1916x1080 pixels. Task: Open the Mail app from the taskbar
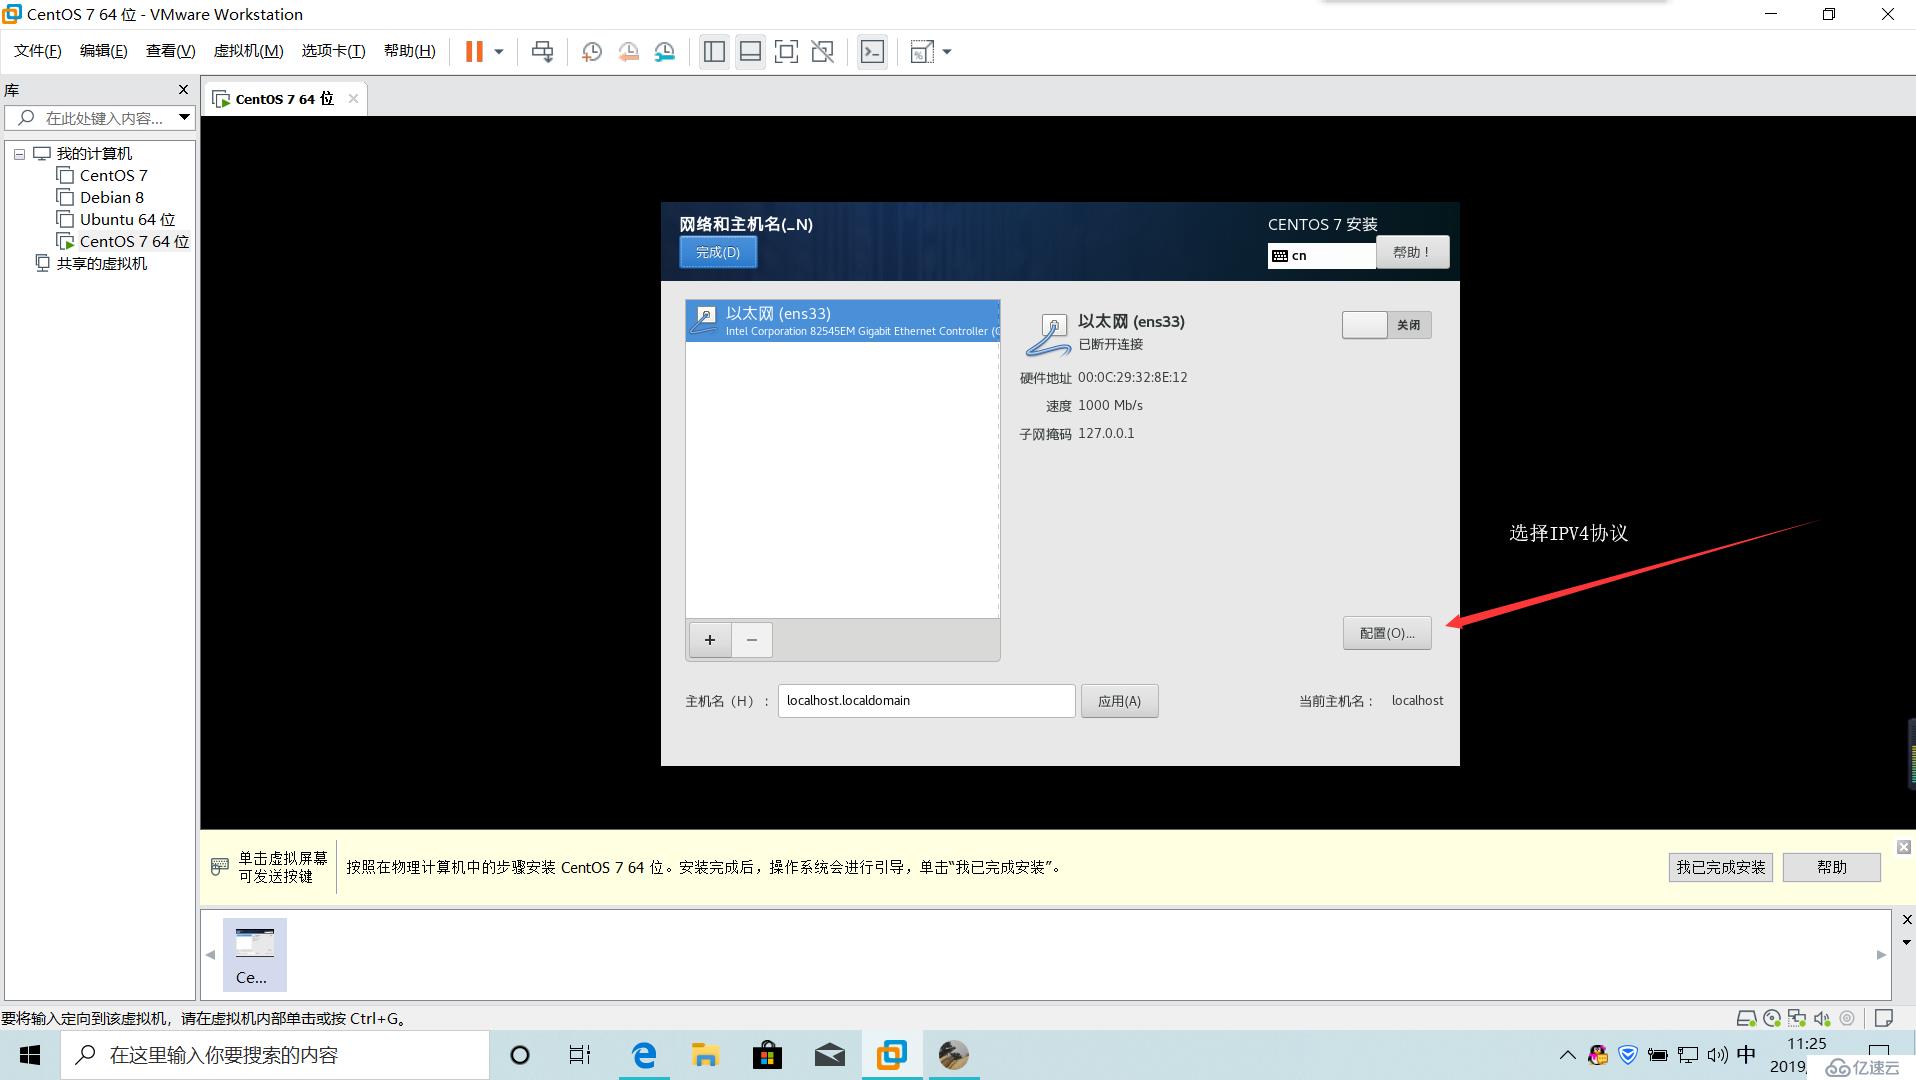(x=829, y=1055)
